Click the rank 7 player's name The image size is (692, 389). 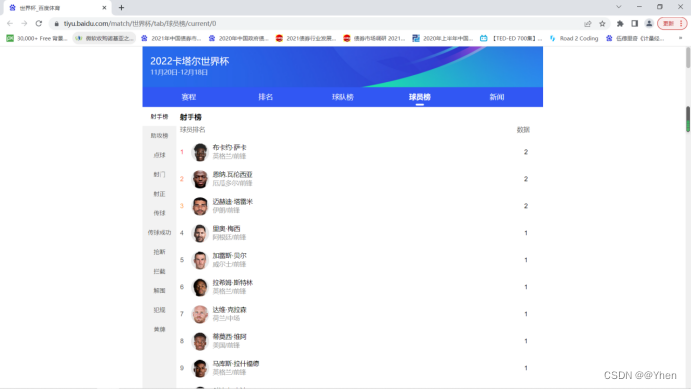(x=229, y=310)
